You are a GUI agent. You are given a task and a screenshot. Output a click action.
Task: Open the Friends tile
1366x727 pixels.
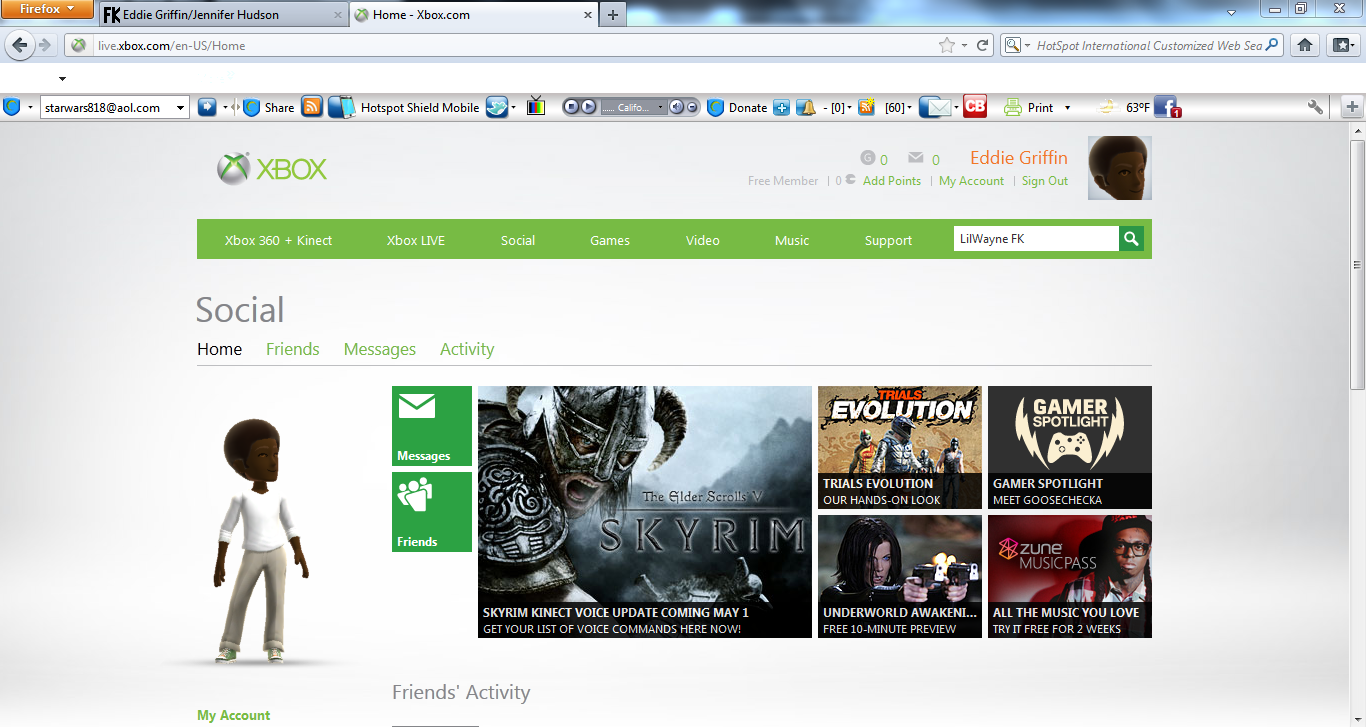pos(432,512)
